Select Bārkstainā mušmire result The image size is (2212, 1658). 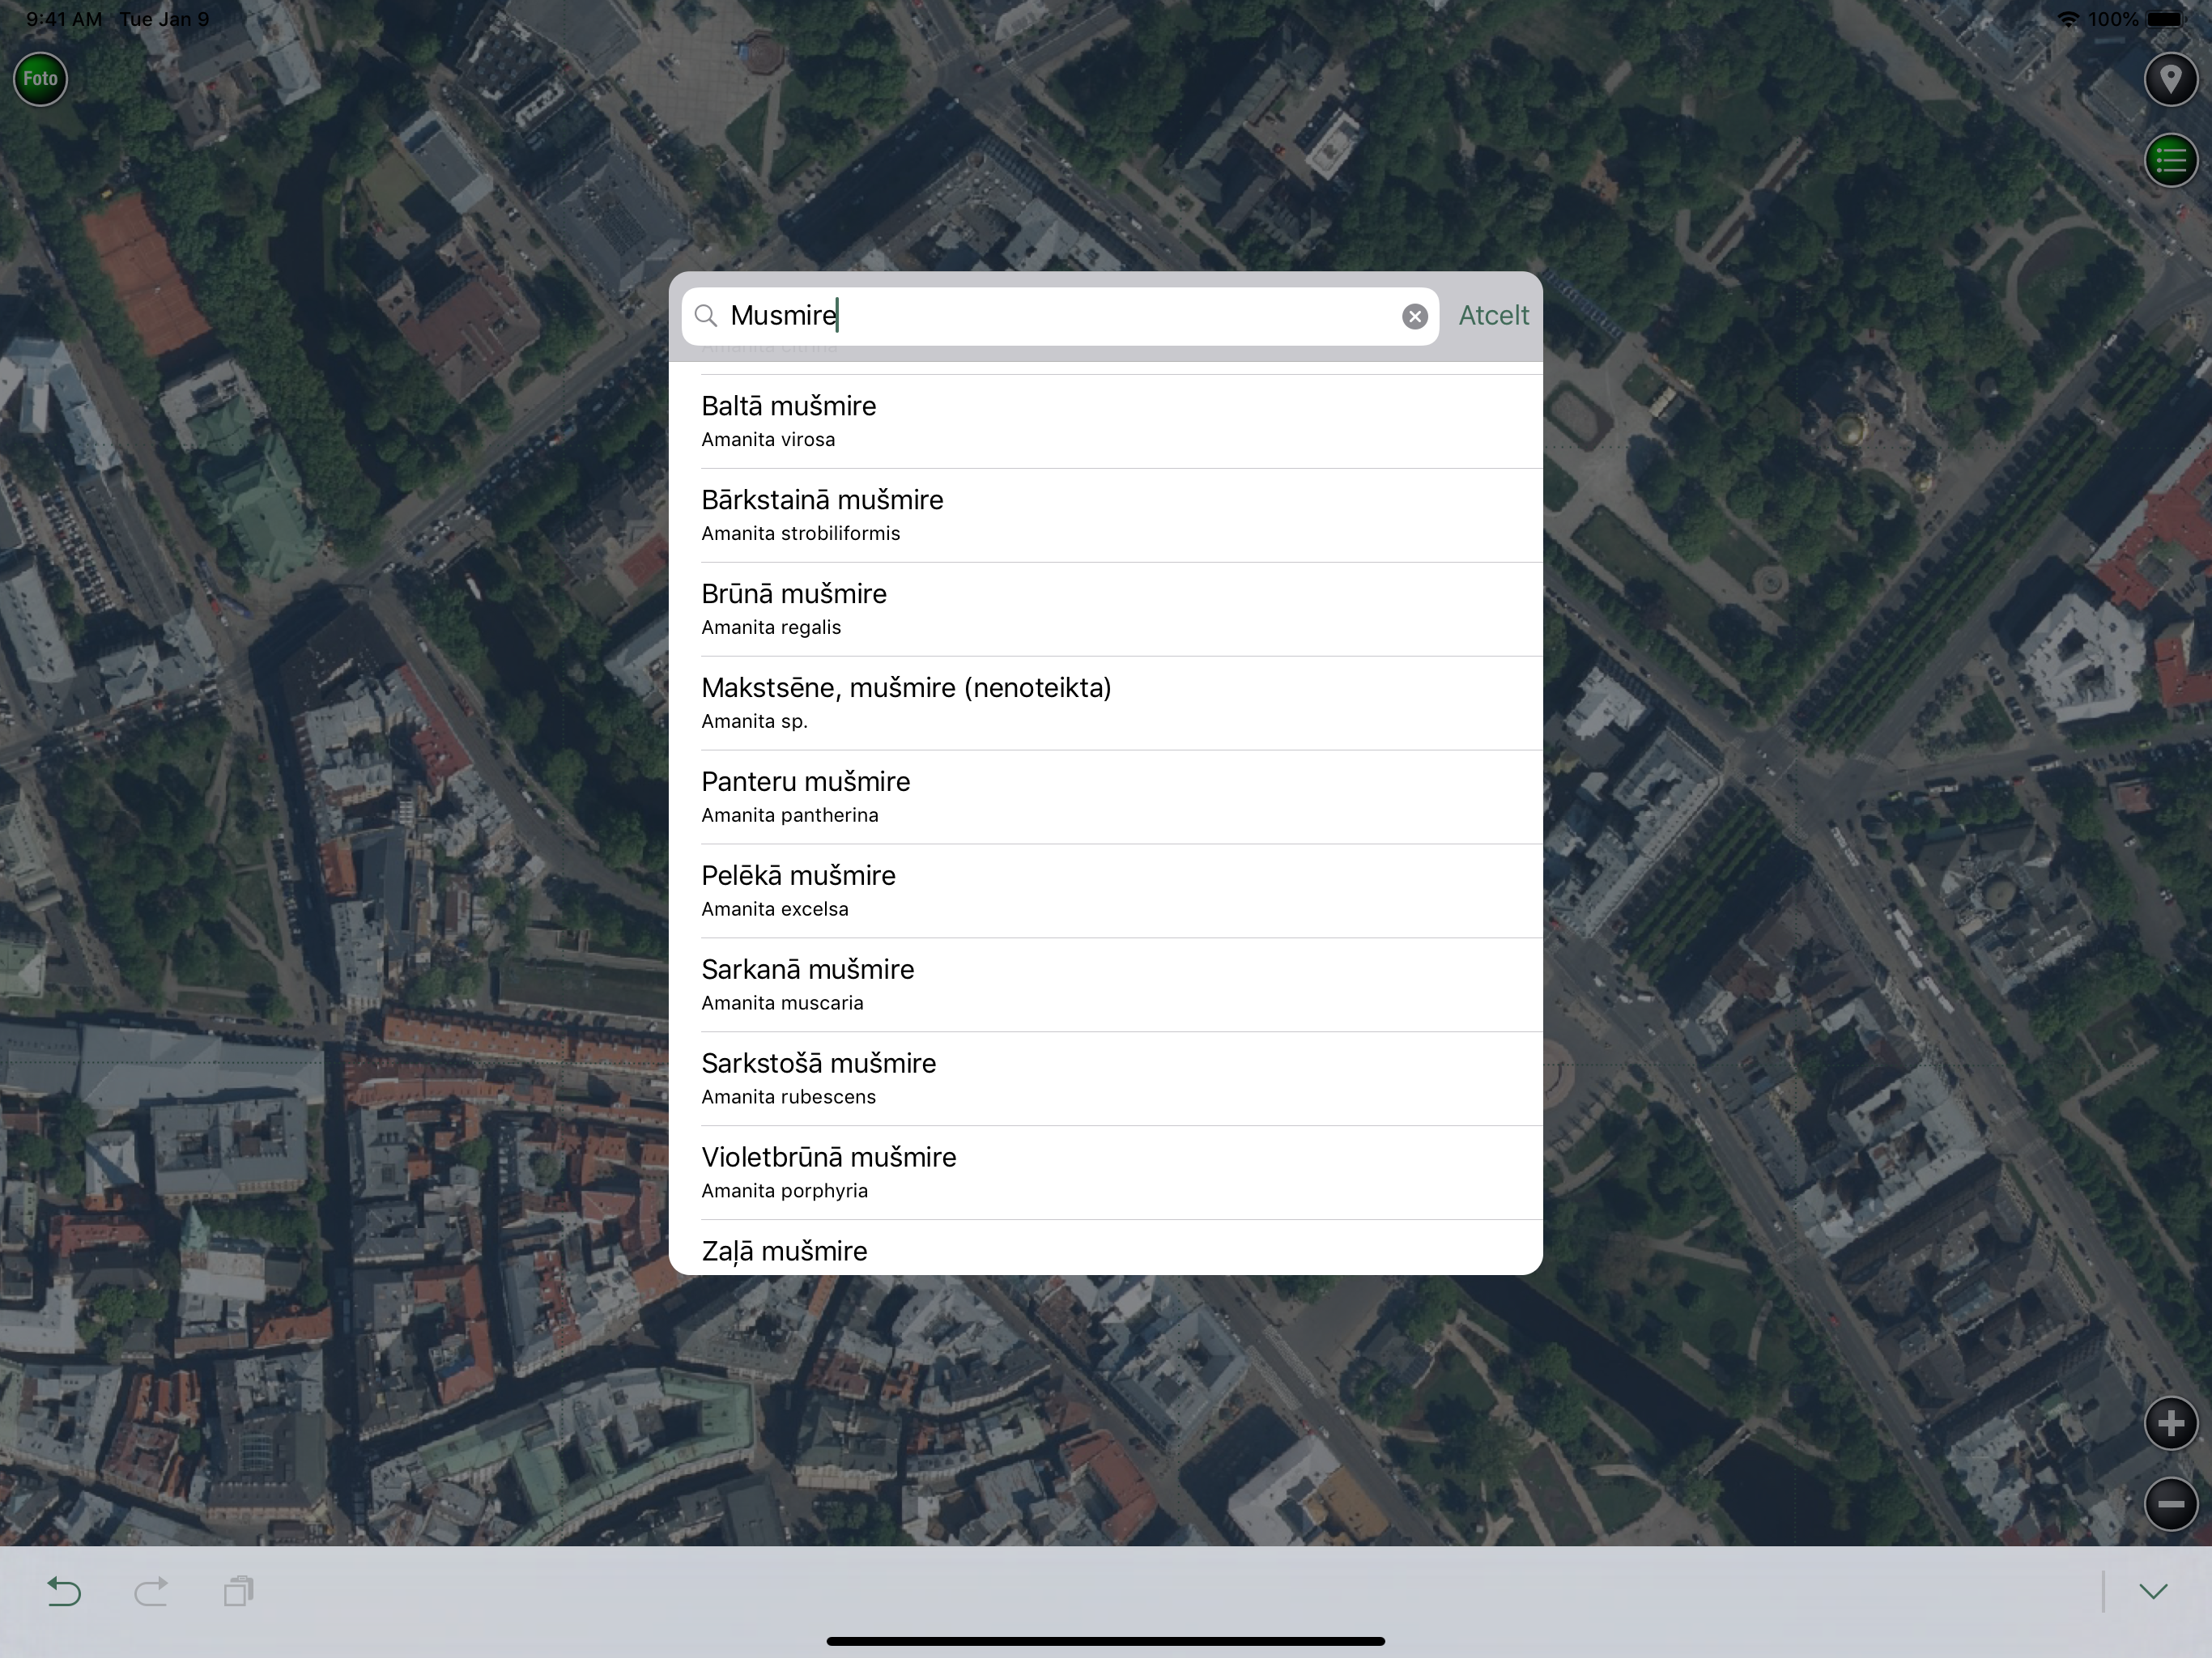(x=1106, y=515)
